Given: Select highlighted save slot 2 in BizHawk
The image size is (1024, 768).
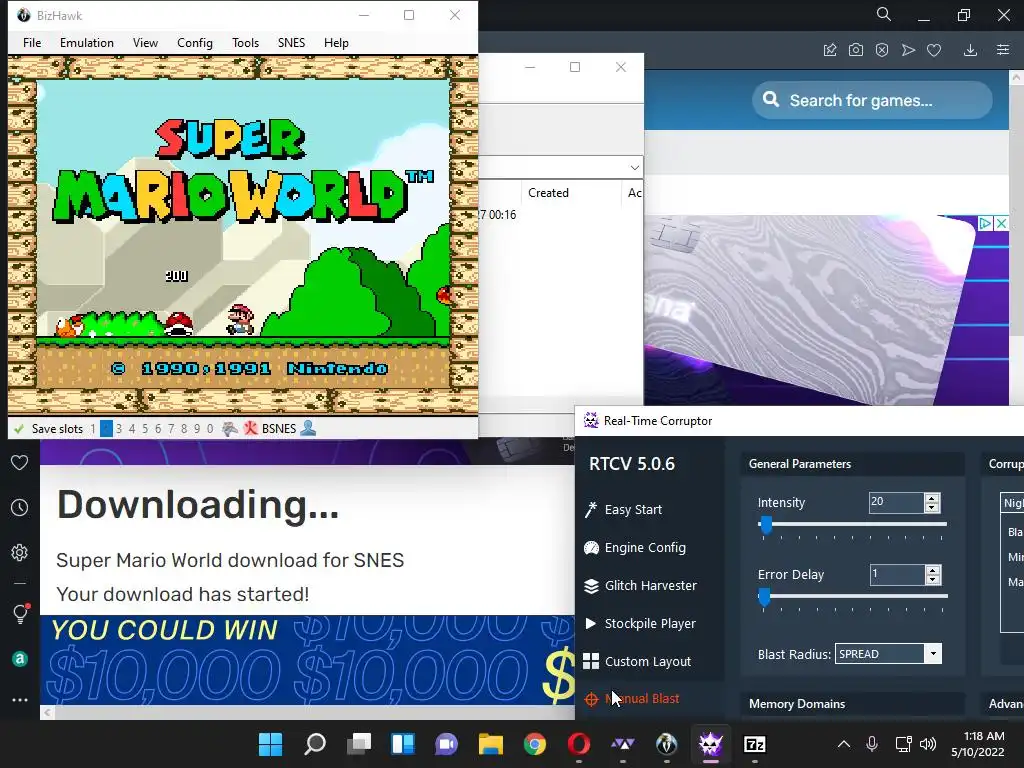Looking at the screenshot, I should click(106, 428).
